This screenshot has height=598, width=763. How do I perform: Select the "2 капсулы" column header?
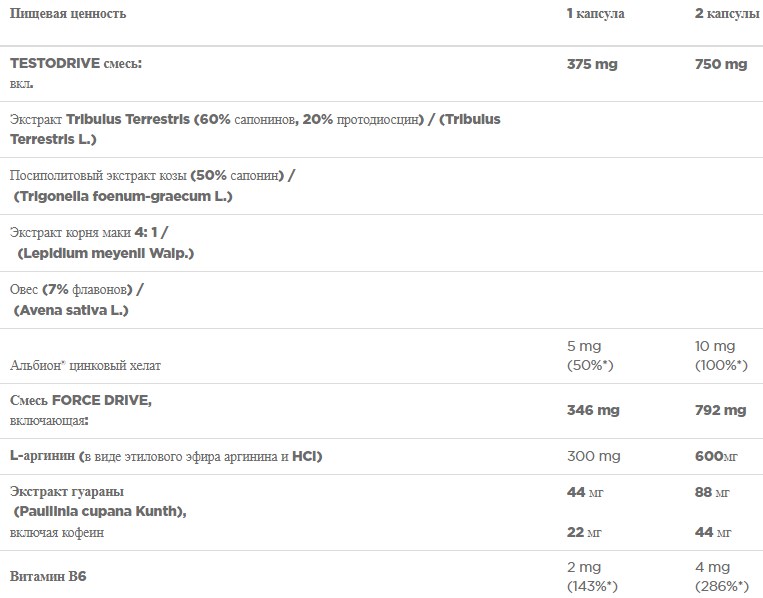727,14
